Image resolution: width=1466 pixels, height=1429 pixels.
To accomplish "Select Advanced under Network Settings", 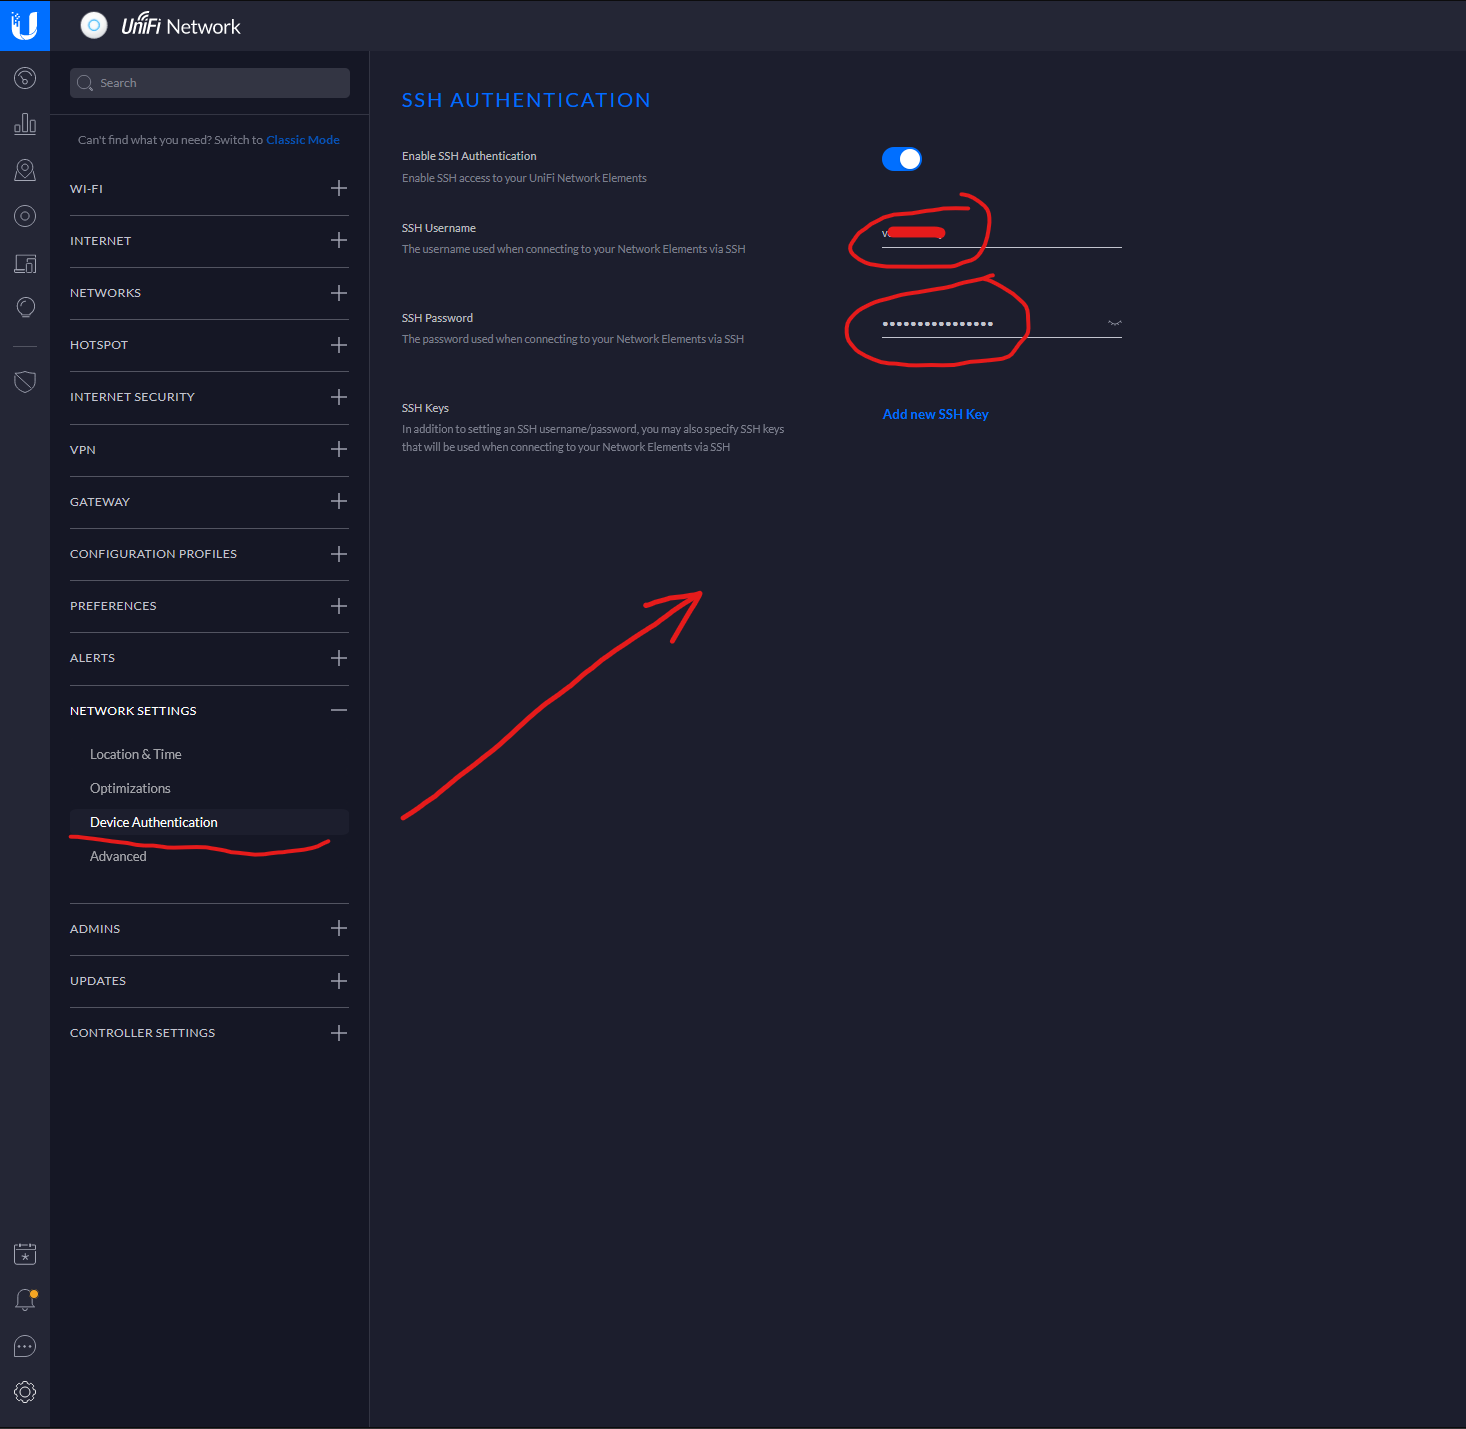I will pyautogui.click(x=118, y=857).
